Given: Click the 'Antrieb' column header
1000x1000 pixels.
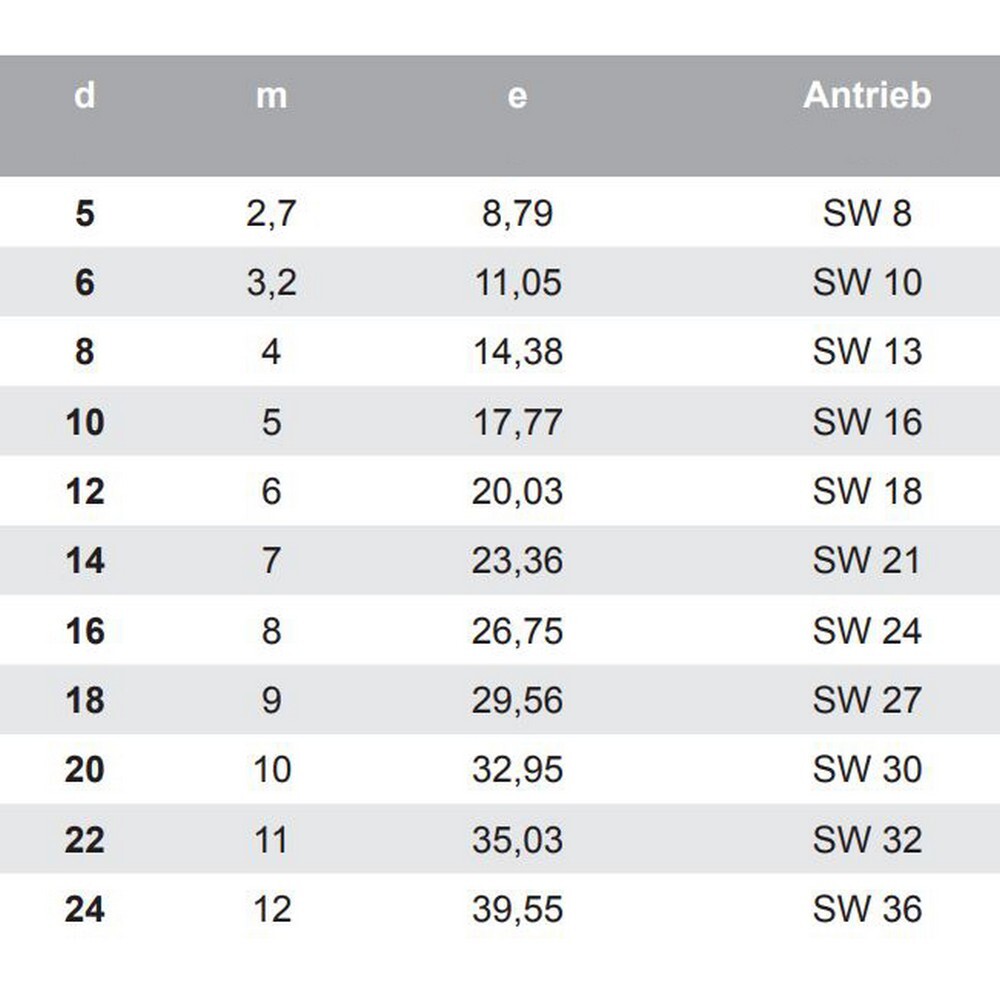Looking at the screenshot, I should [867, 96].
